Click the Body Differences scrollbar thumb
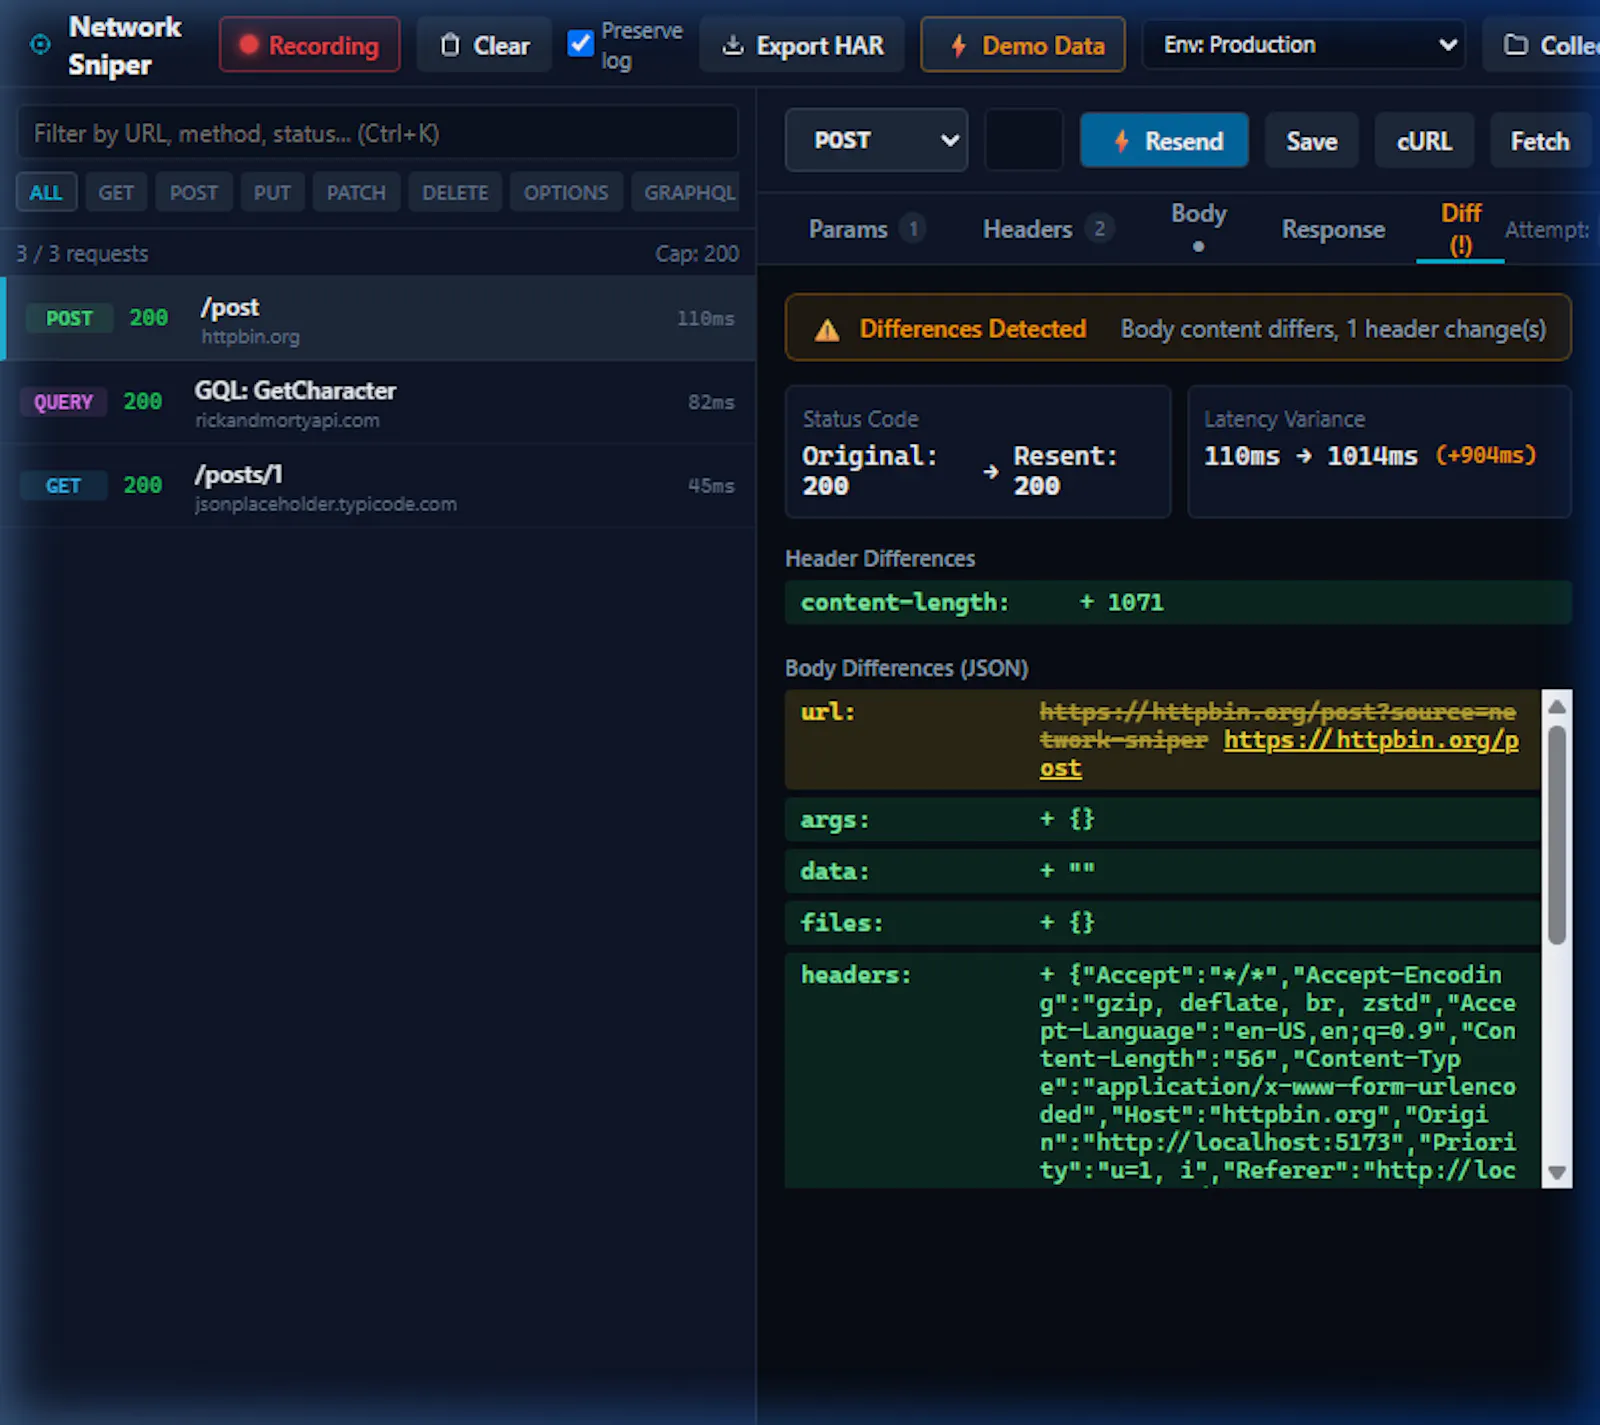1600x1425 pixels. tap(1556, 835)
